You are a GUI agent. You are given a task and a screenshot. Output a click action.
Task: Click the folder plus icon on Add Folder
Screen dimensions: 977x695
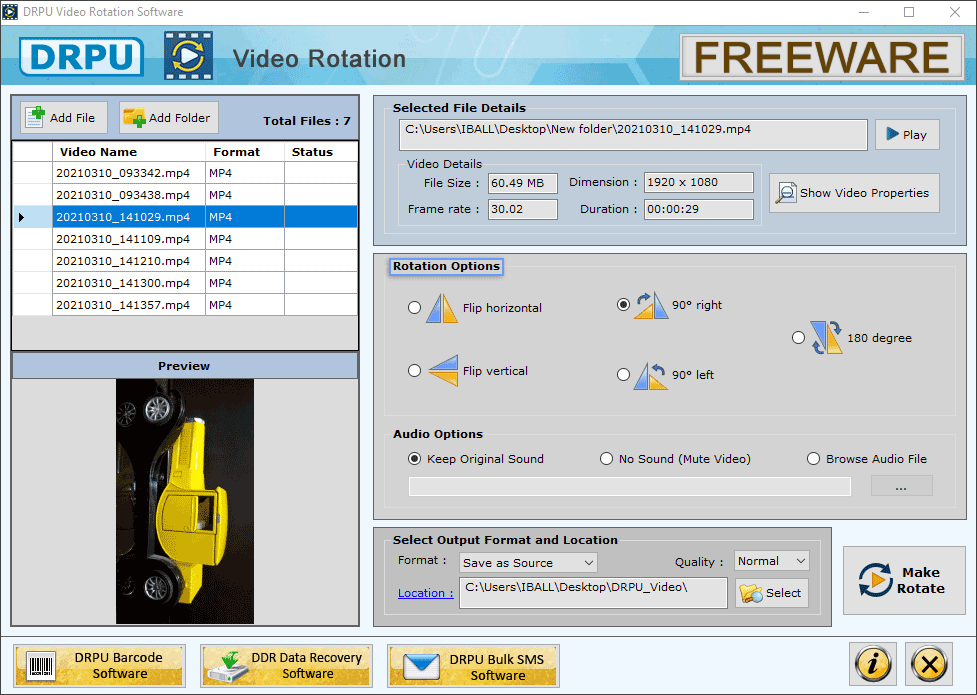click(134, 117)
